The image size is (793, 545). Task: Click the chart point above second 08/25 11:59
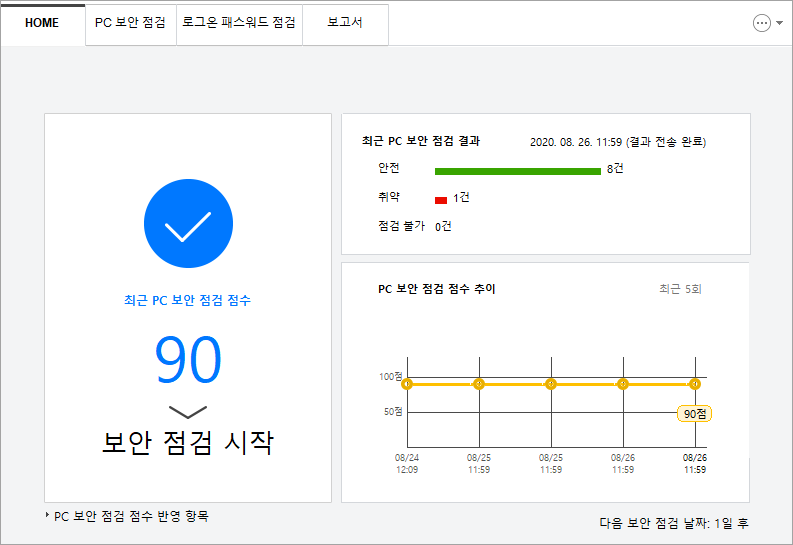pos(551,384)
